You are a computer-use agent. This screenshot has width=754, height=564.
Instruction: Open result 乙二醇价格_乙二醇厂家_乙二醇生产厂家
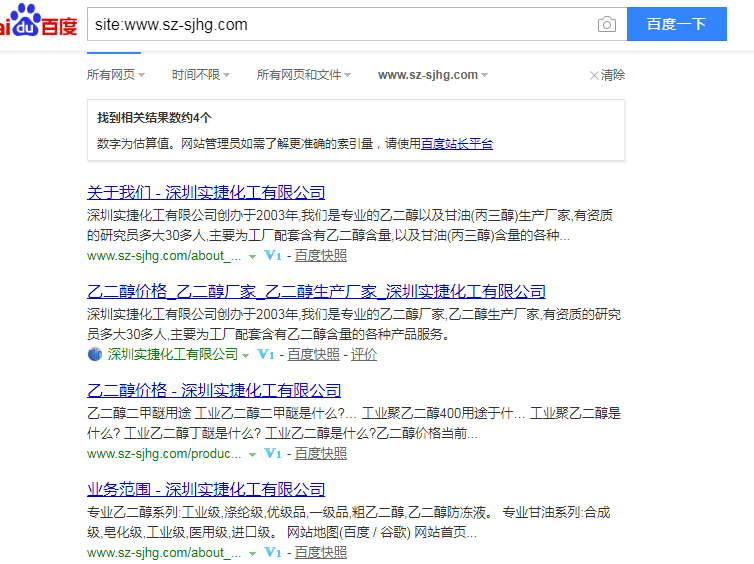[316, 292]
